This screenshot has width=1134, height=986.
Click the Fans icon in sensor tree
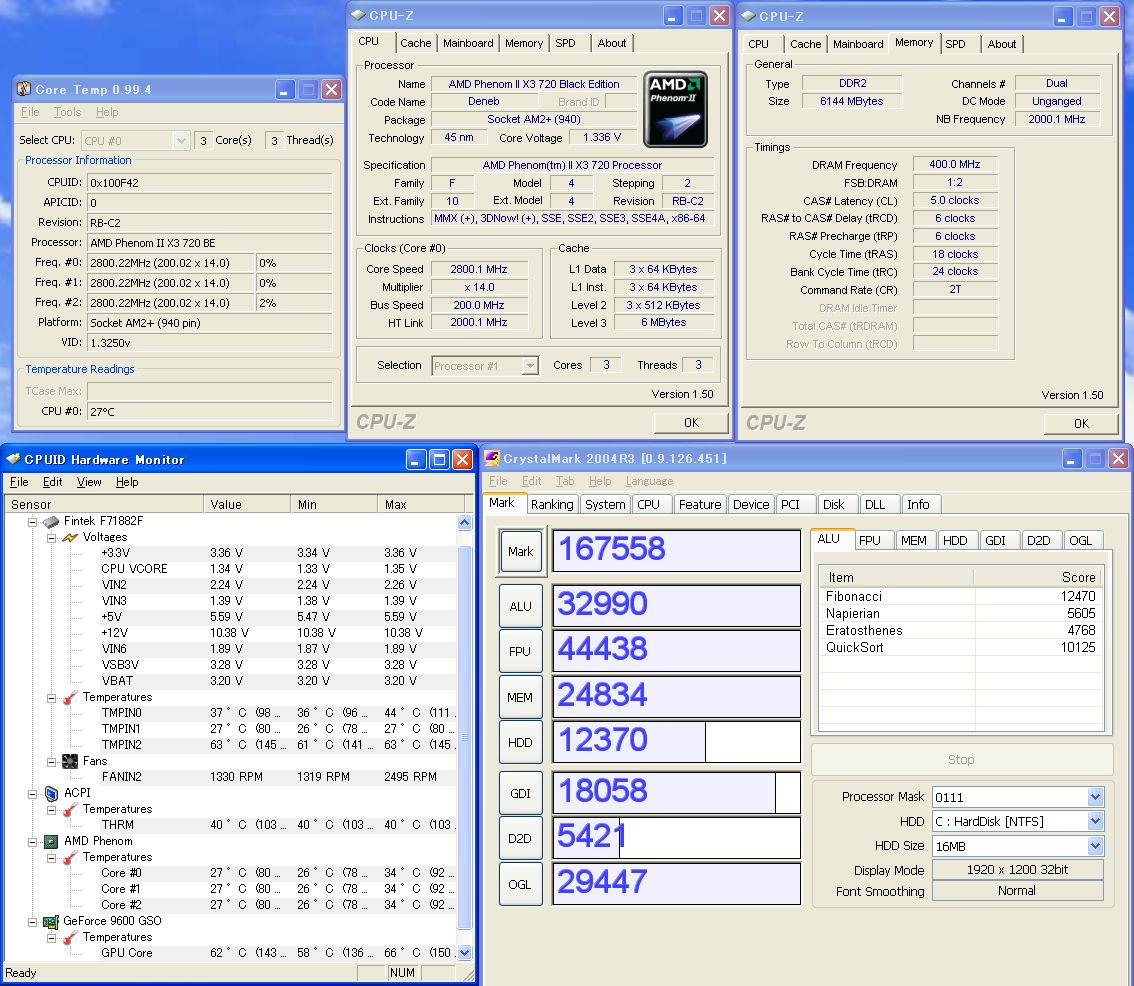coord(70,761)
